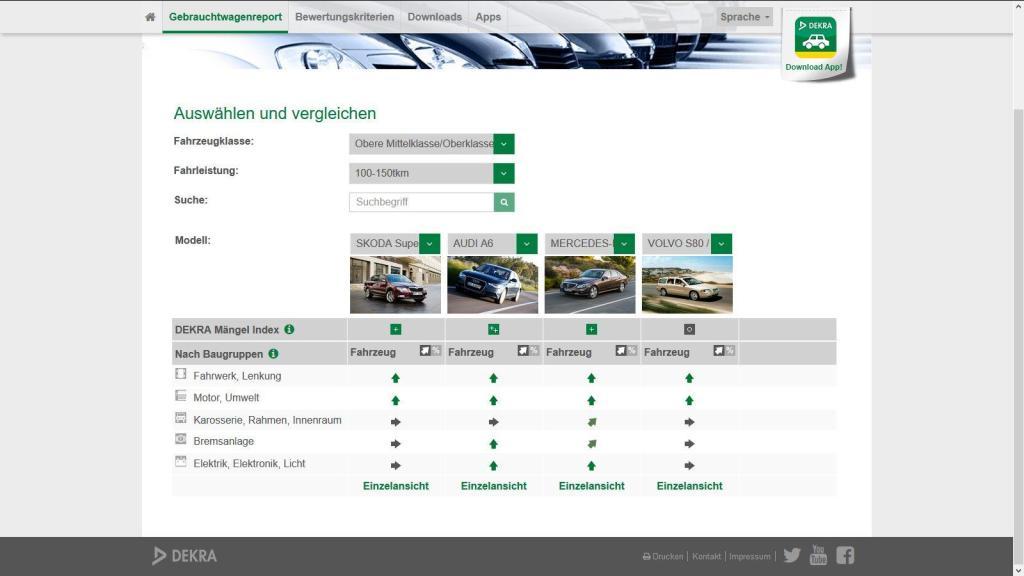The width and height of the screenshot is (1024, 576).
Task: Click the Bremsanlage category icon
Action: (x=181, y=440)
